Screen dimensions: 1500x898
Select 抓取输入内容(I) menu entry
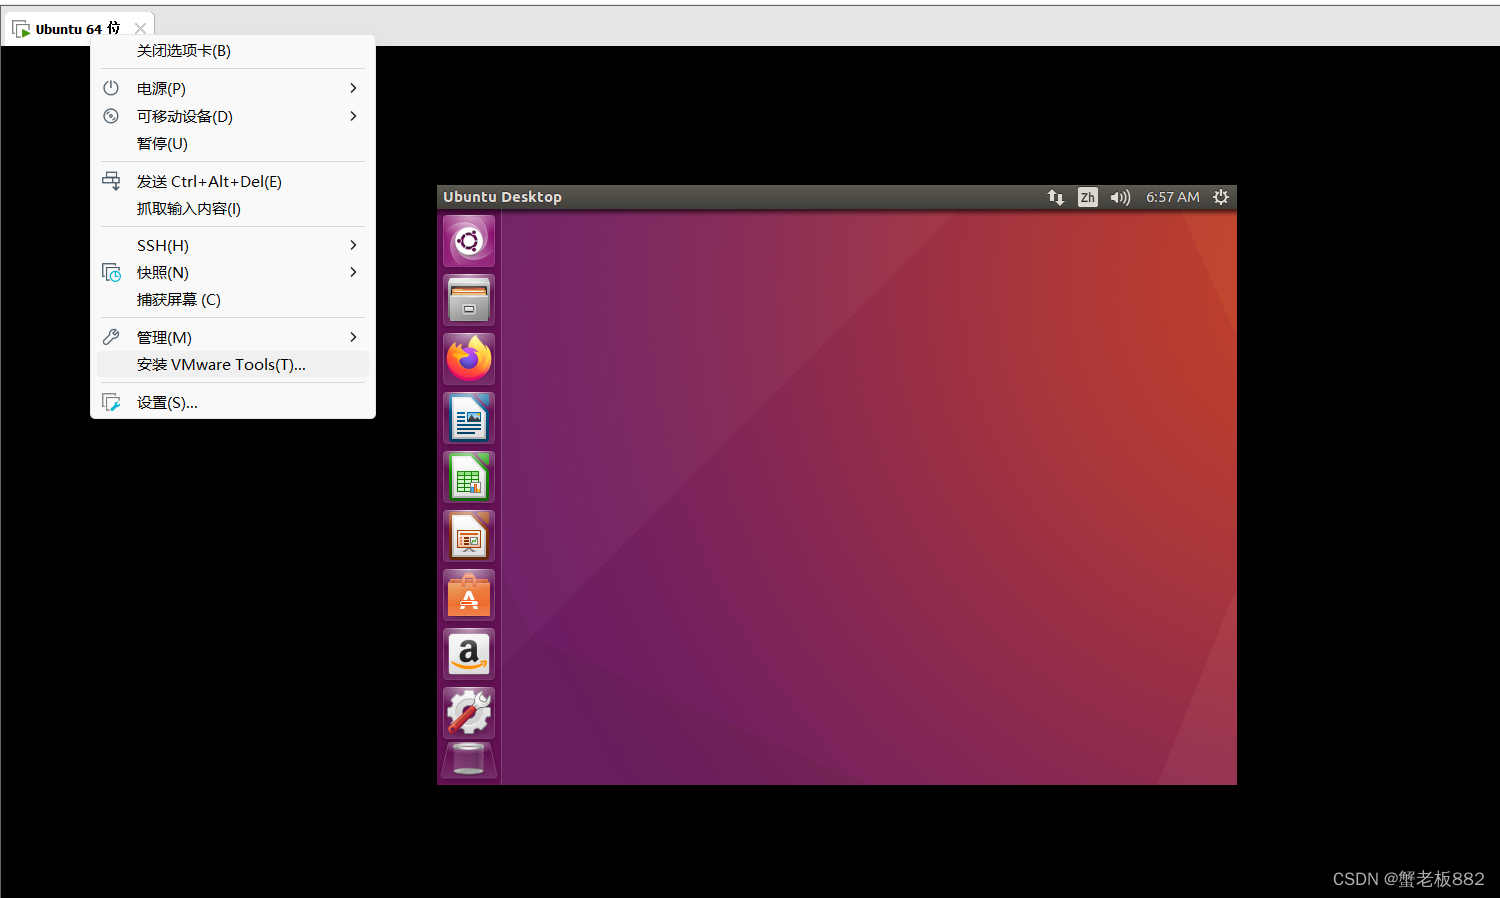click(x=233, y=209)
